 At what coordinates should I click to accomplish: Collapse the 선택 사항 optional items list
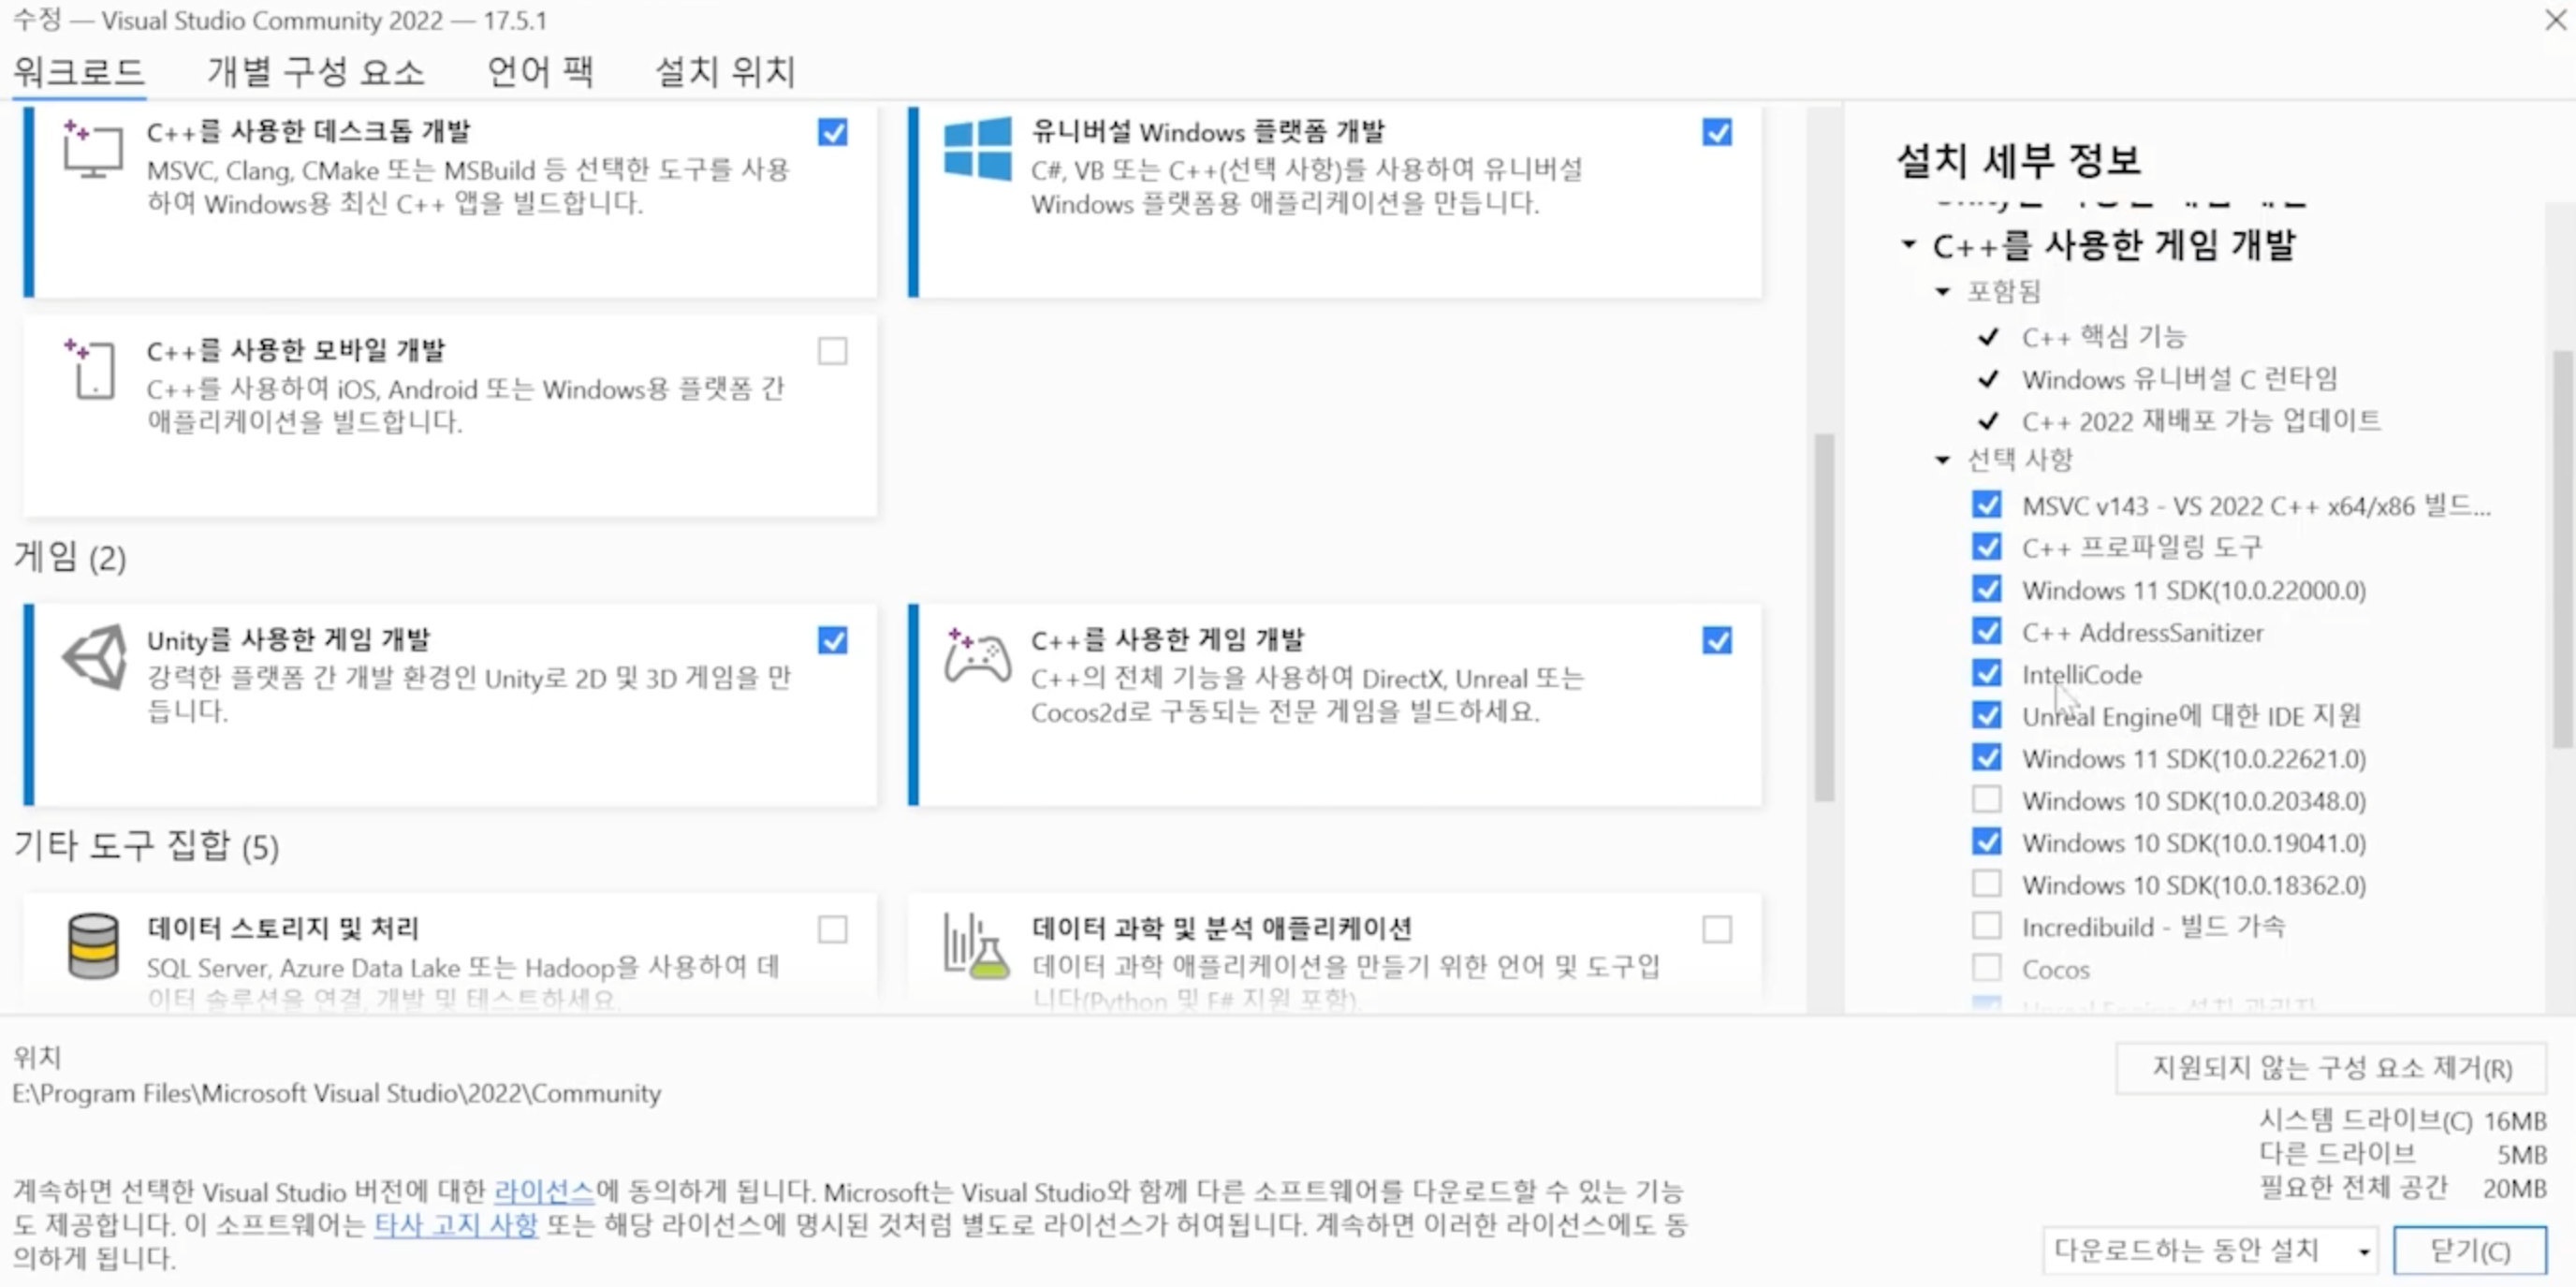click(x=1942, y=460)
